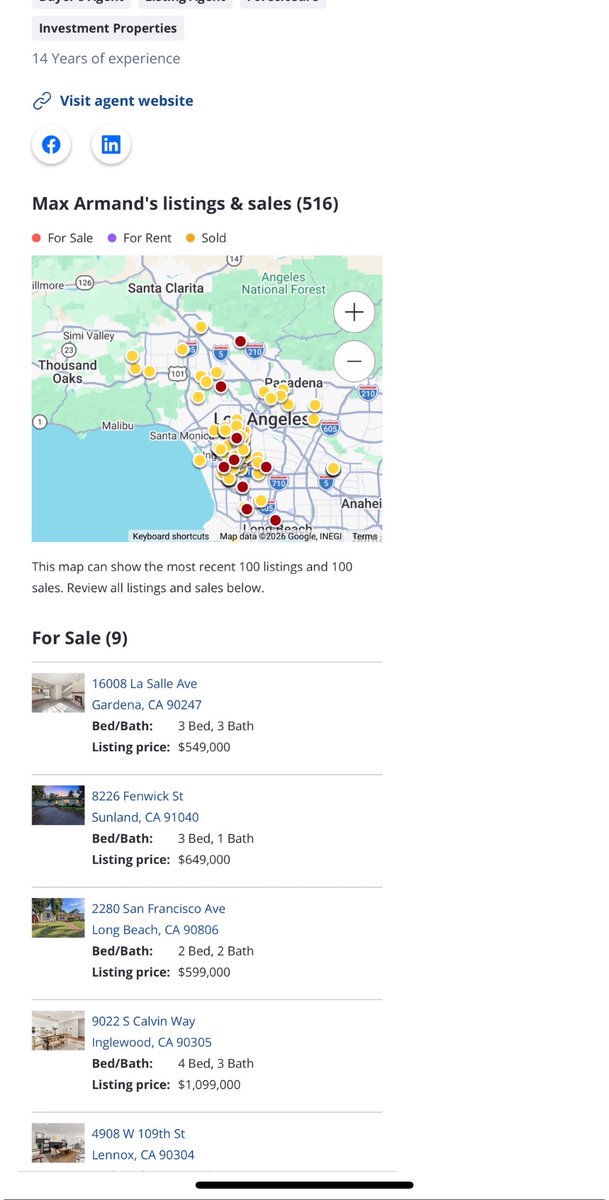
Task: Select the red for-sale marker beside the 210 shield
Action: (x=240, y=342)
